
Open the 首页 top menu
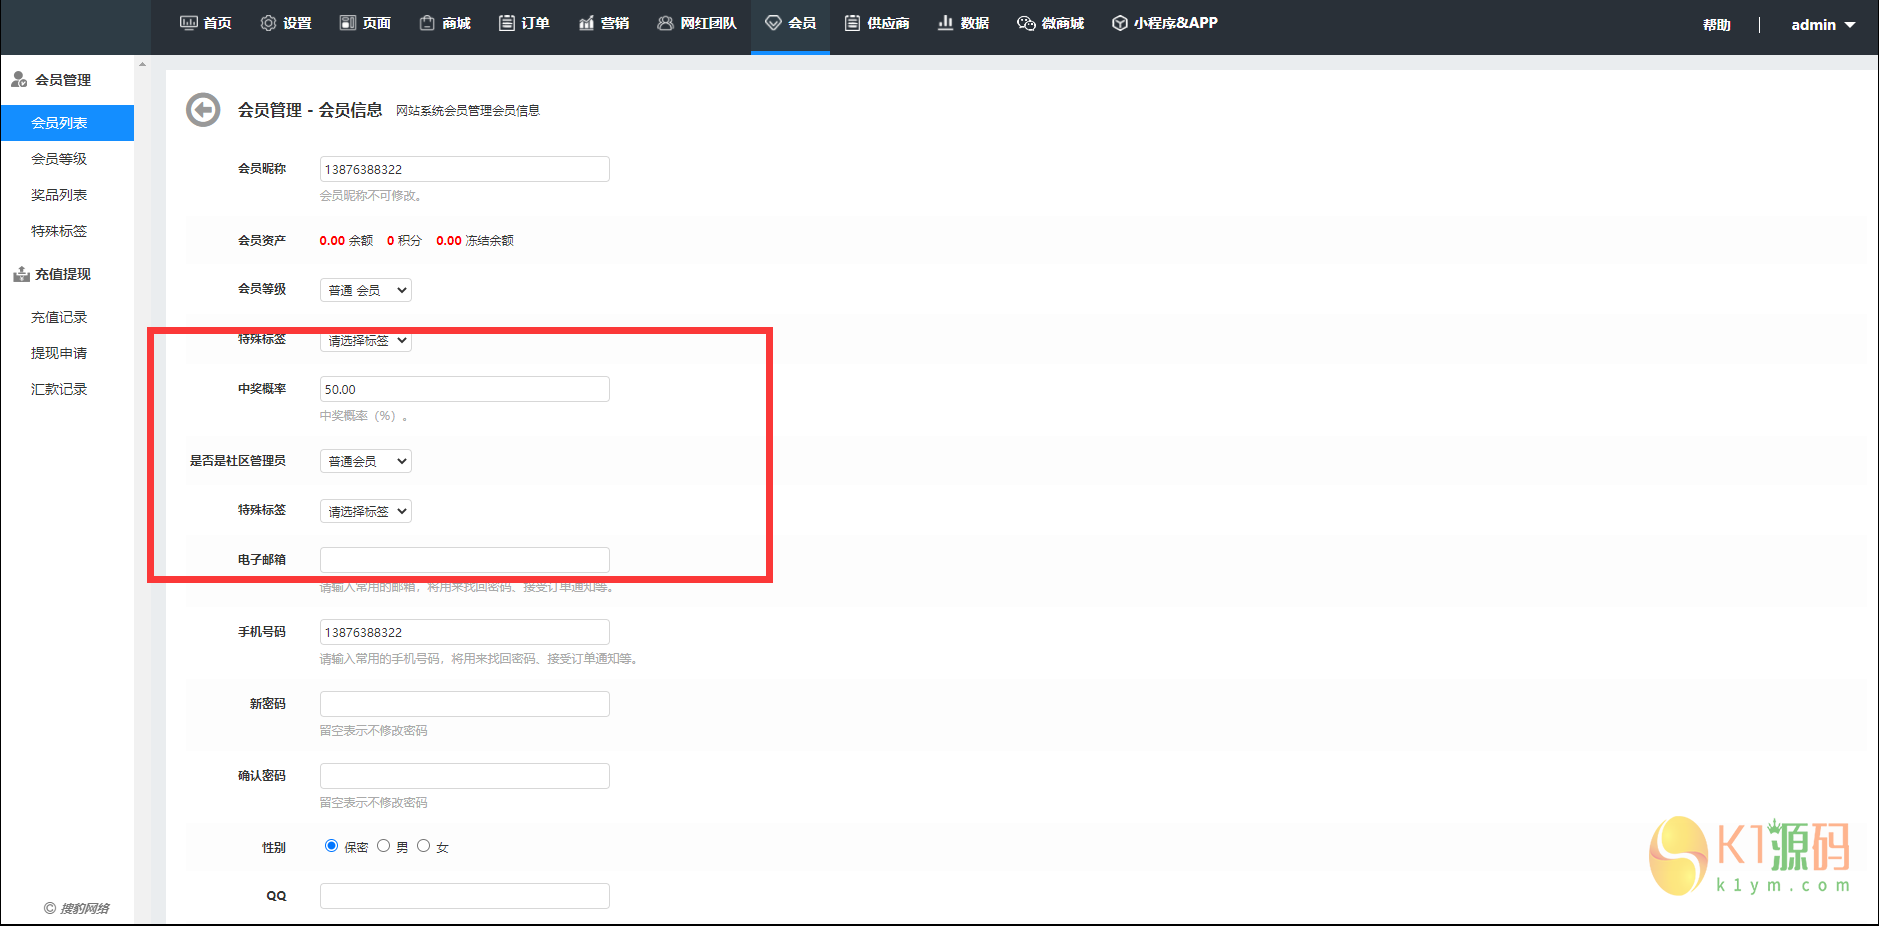click(205, 23)
